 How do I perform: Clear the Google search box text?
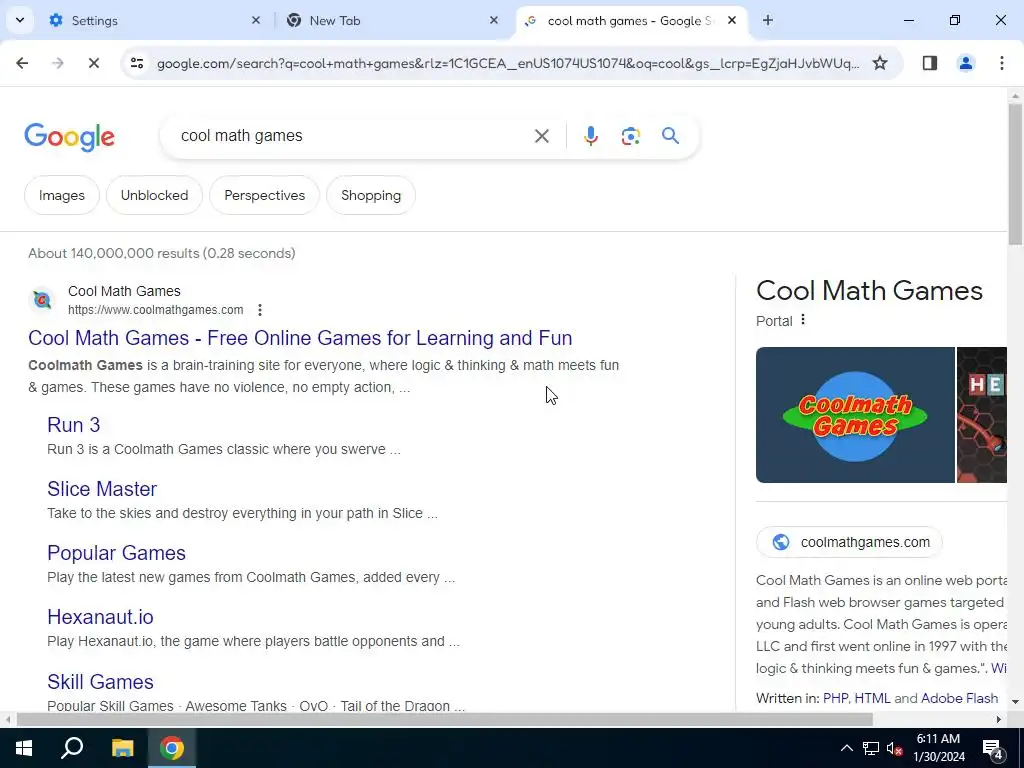[541, 136]
